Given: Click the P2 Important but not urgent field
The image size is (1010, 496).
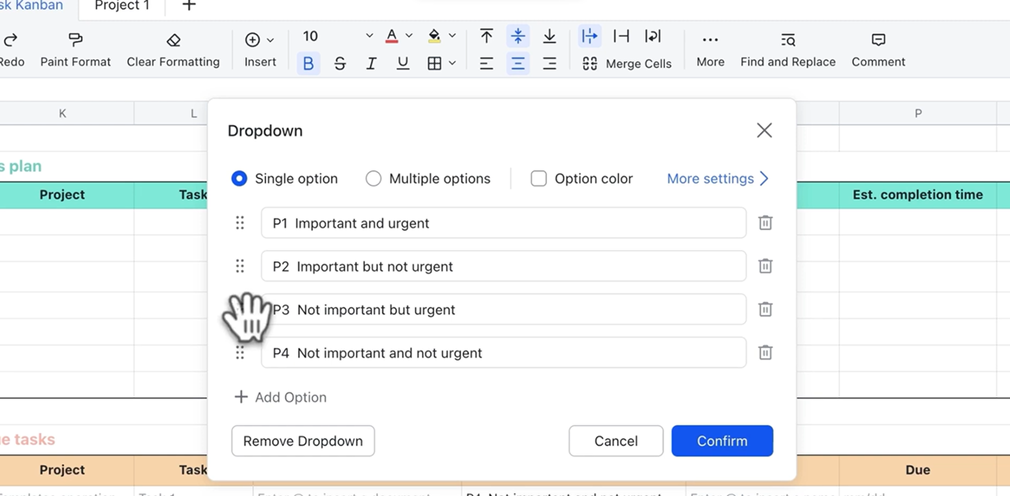Looking at the screenshot, I should (503, 266).
